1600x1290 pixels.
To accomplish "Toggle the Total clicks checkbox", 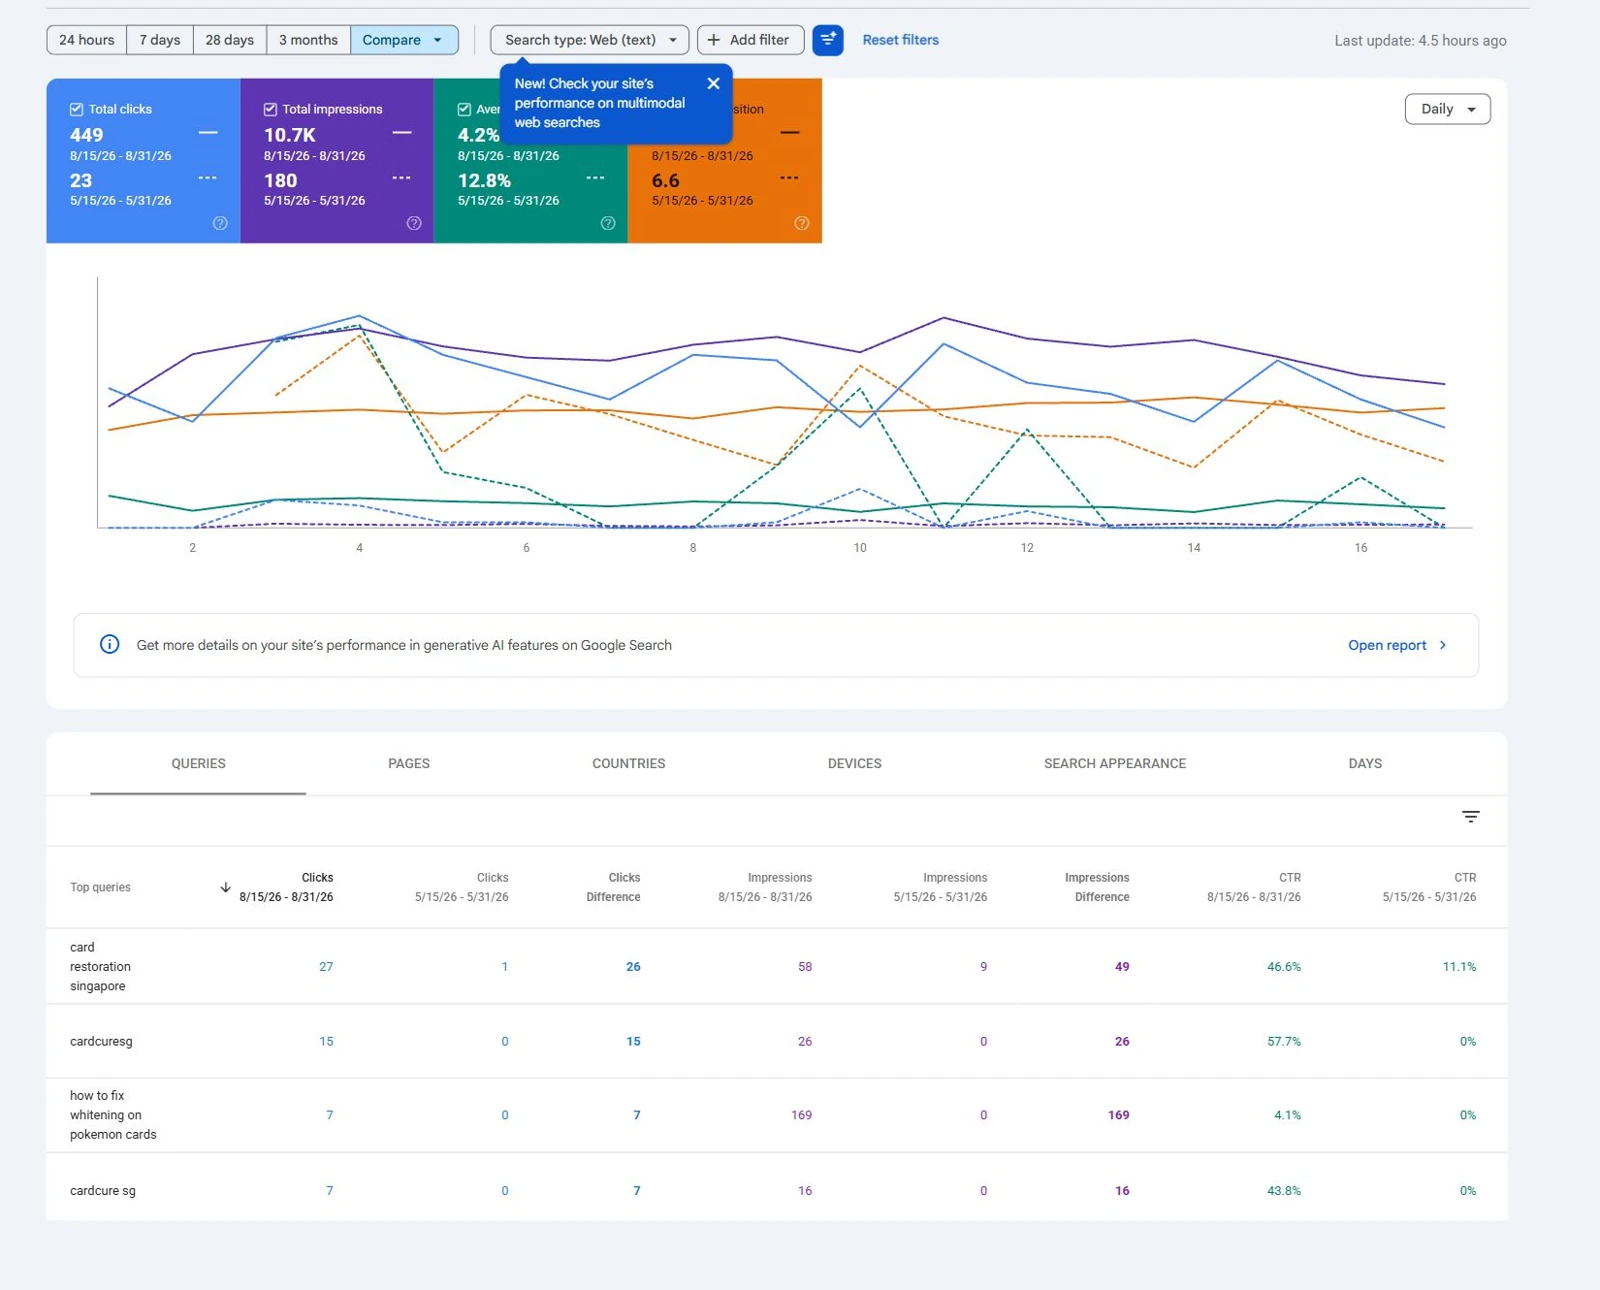I will [76, 109].
